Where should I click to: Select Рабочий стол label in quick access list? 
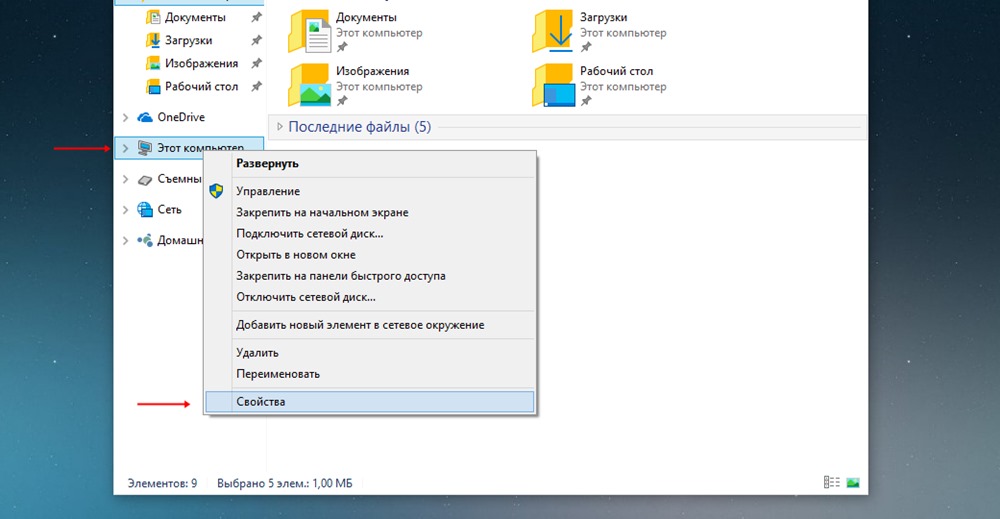(202, 86)
